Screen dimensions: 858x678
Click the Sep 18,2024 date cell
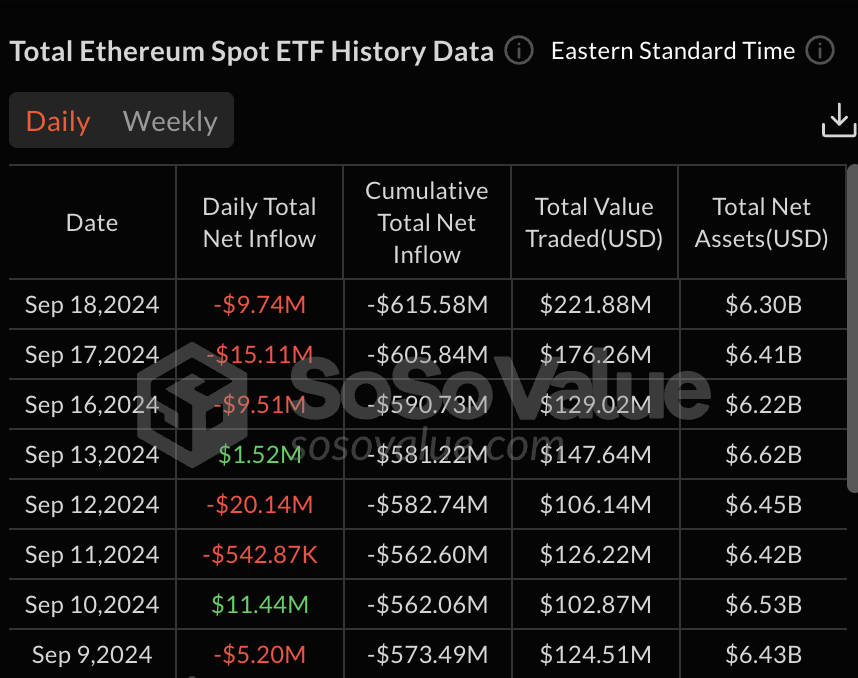click(x=92, y=305)
